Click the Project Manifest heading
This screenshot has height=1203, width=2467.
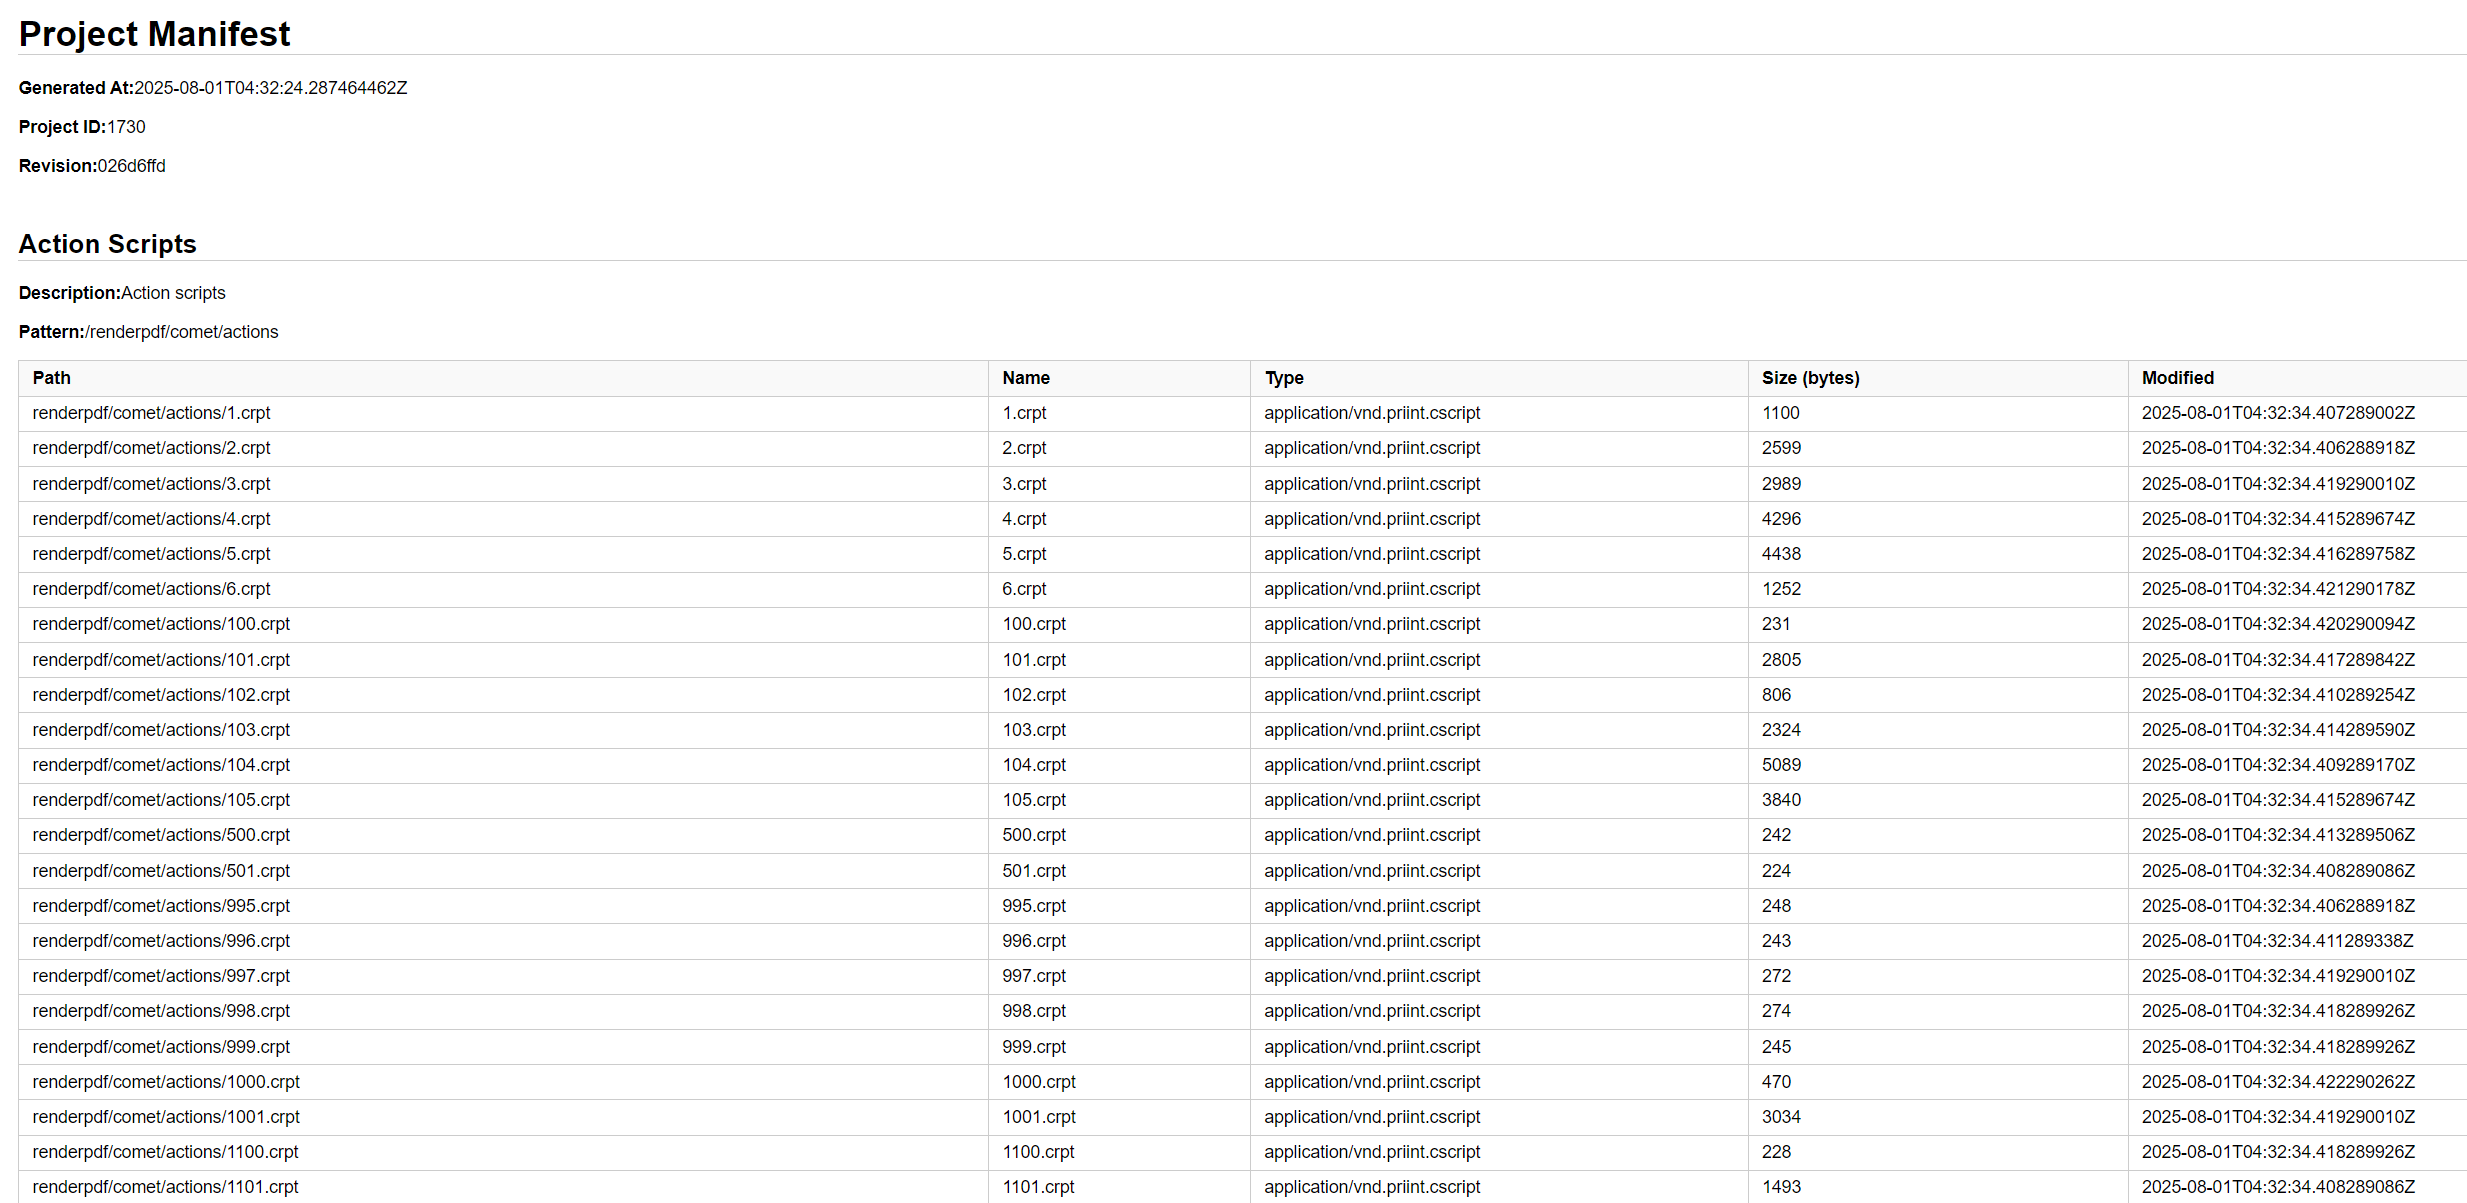click(154, 33)
